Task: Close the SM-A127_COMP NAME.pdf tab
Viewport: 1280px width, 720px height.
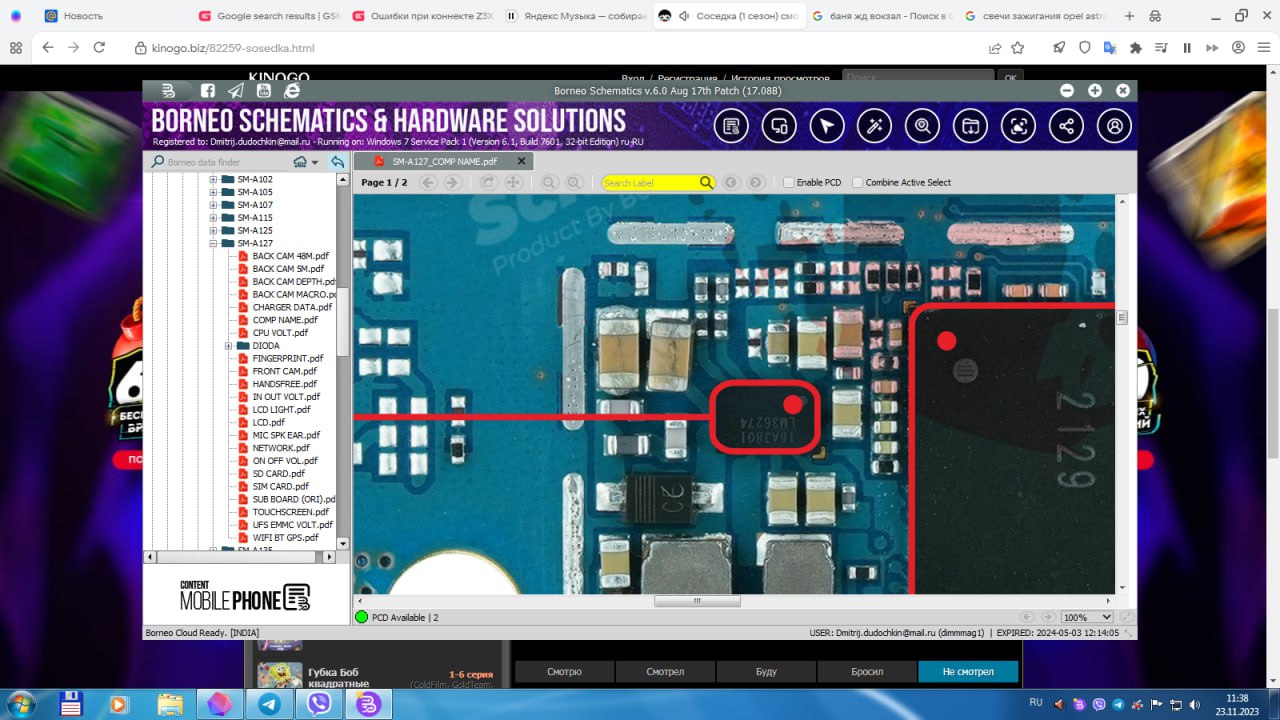Action: pos(522,161)
